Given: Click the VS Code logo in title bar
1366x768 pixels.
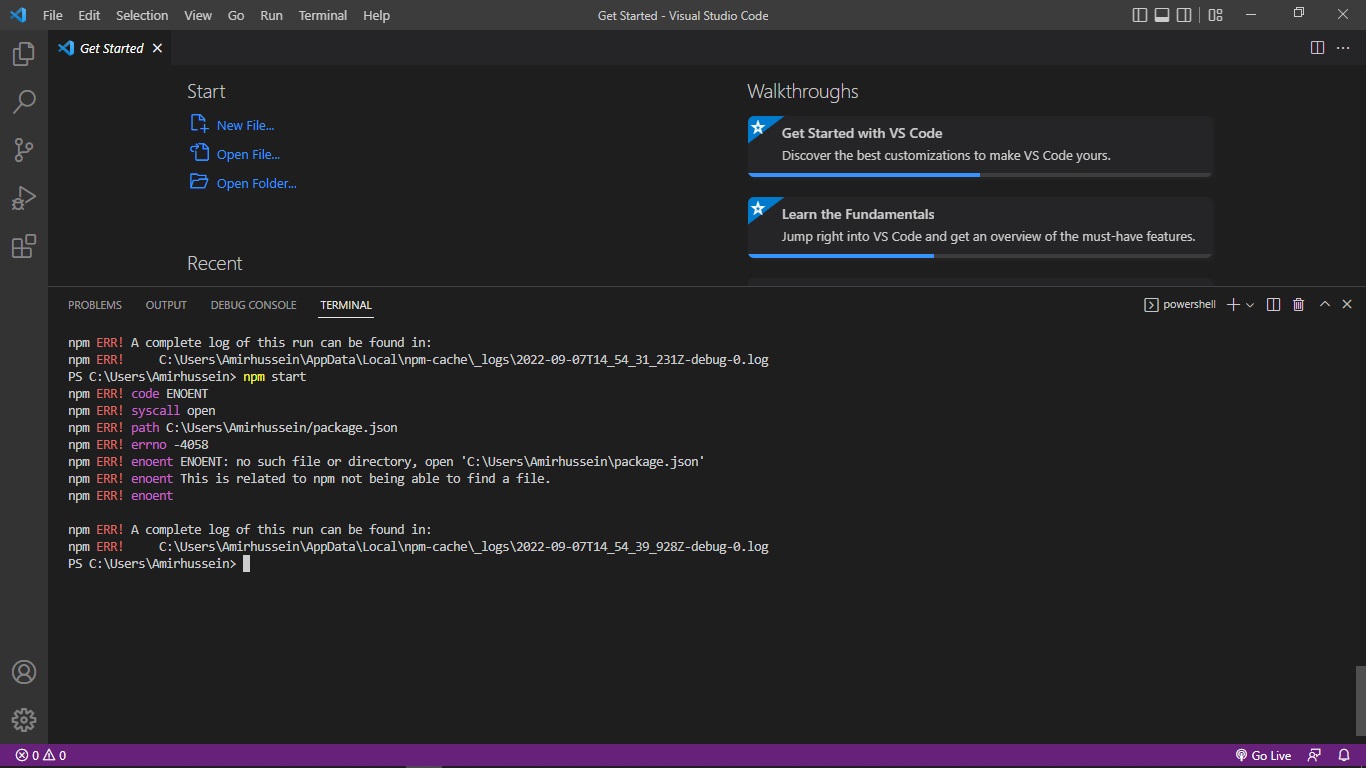Looking at the screenshot, I should pos(18,15).
